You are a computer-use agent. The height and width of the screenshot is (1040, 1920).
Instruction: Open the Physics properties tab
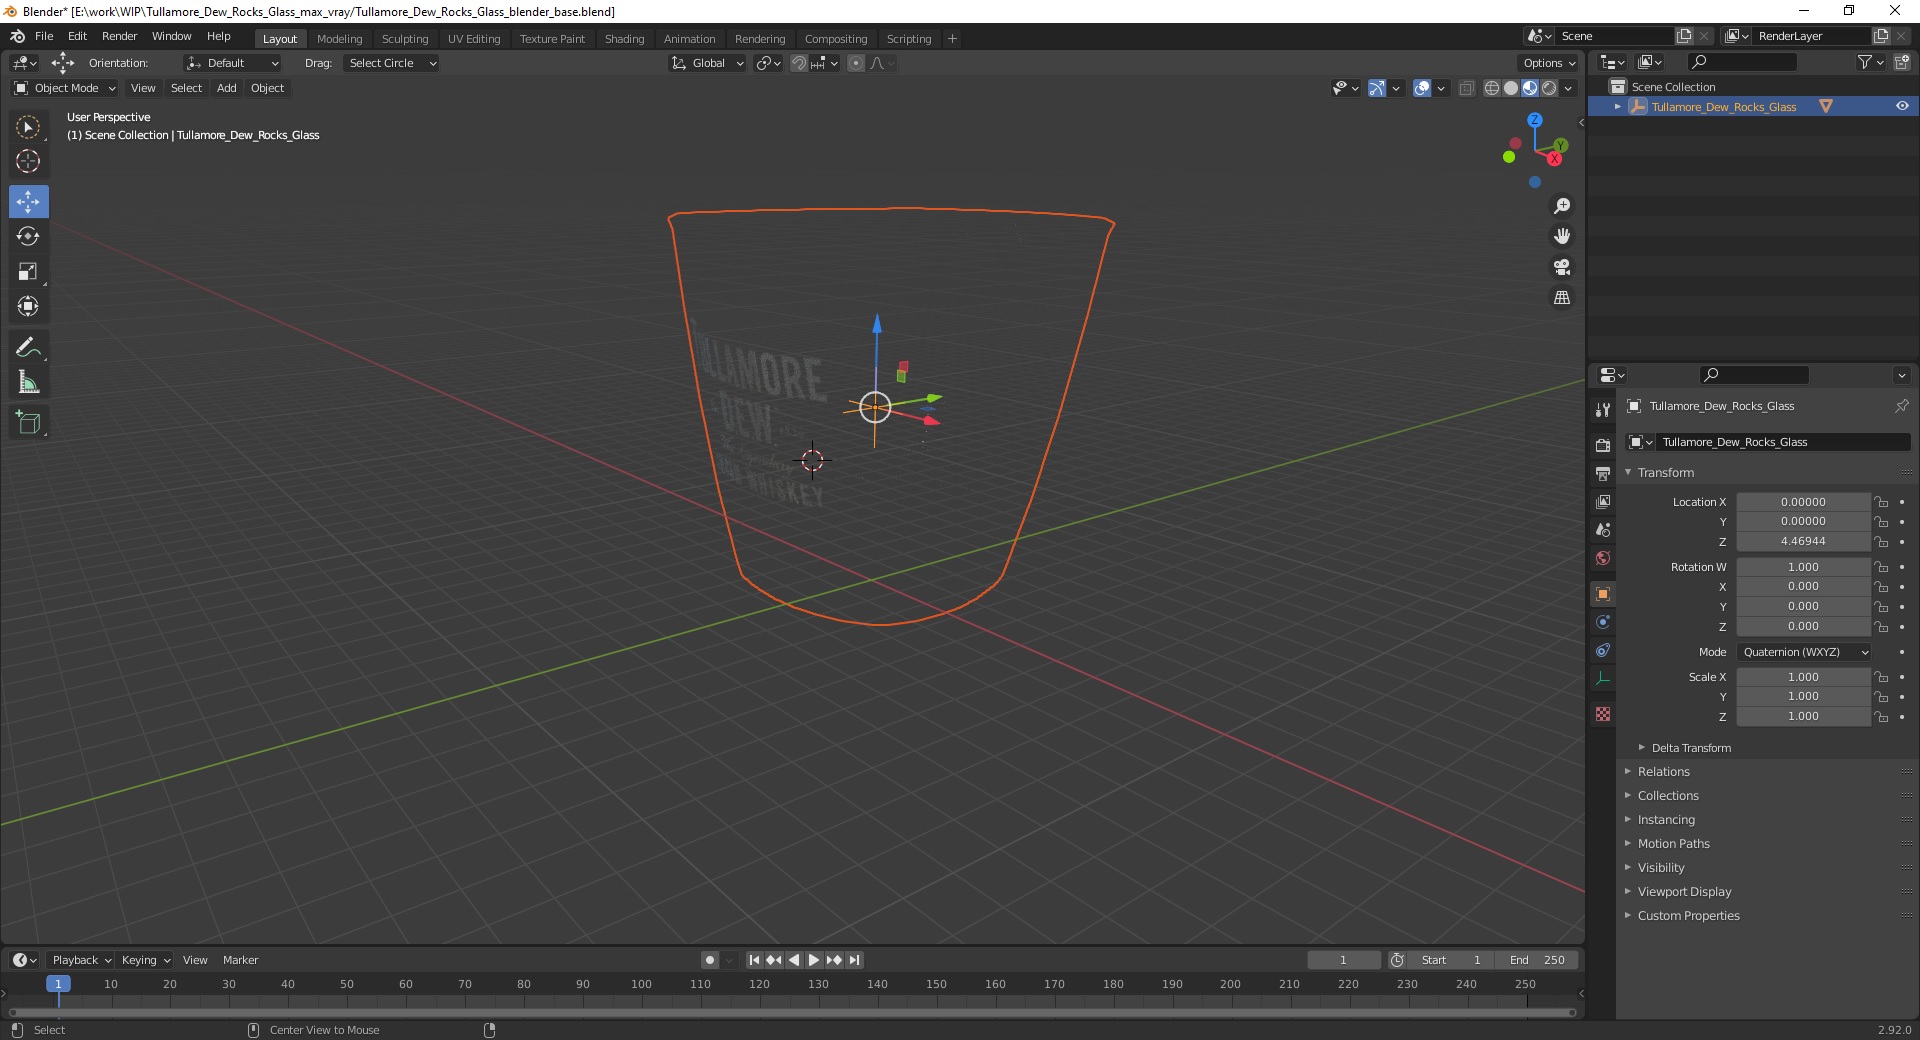tap(1603, 622)
